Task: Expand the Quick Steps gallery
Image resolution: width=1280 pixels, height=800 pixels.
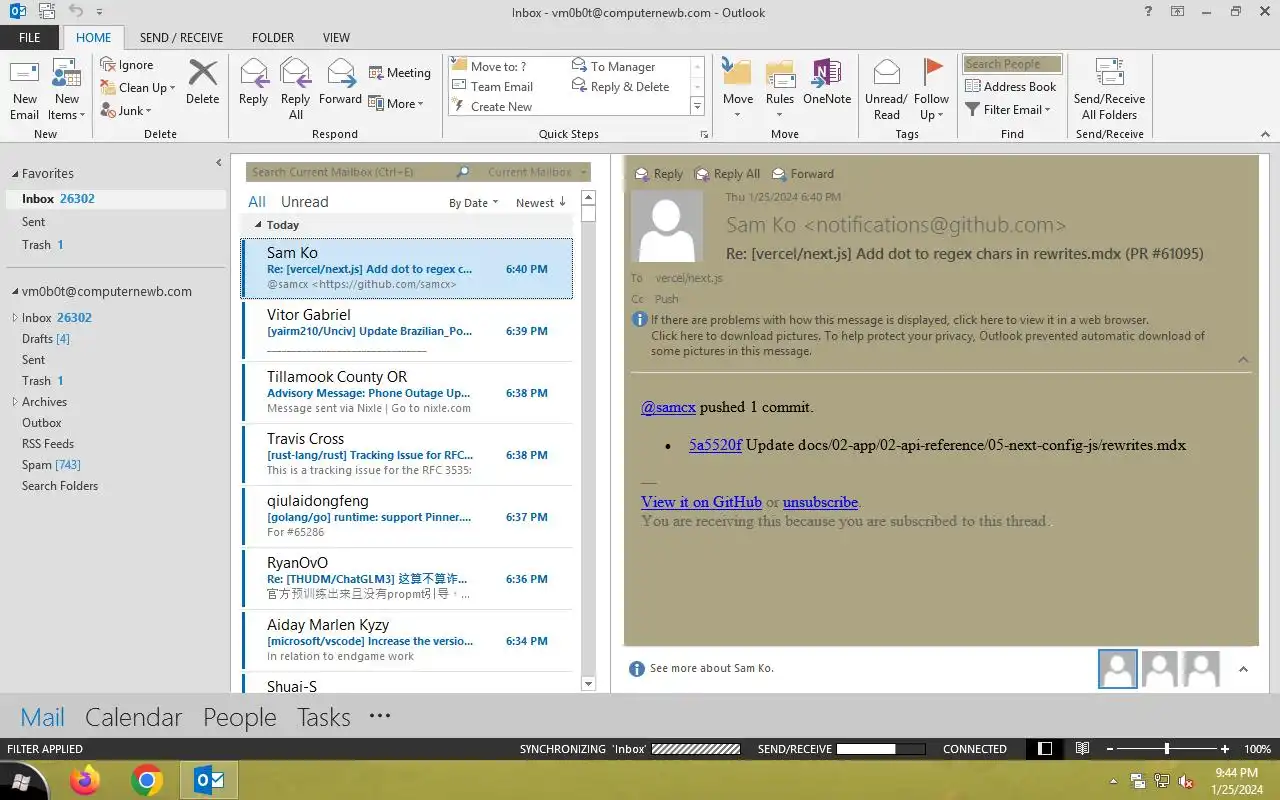Action: click(x=697, y=106)
